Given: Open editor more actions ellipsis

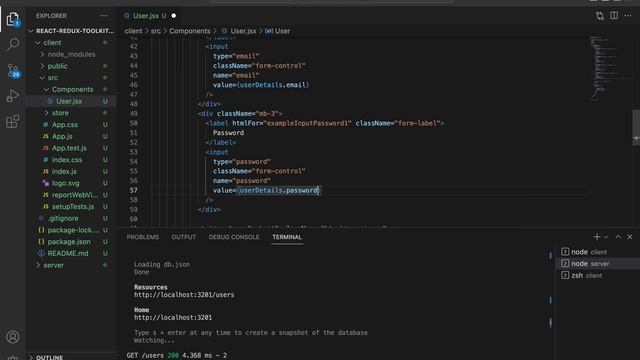Looking at the screenshot, I should (628, 16).
